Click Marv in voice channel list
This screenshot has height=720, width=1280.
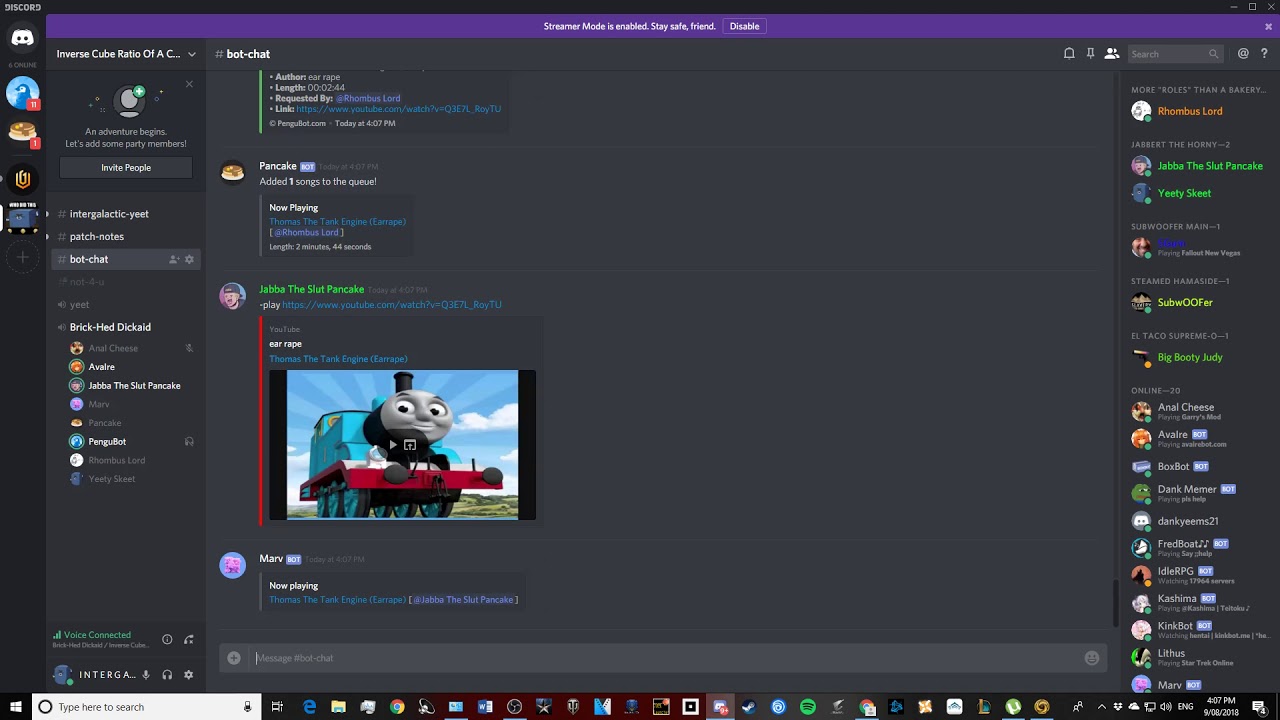click(99, 404)
